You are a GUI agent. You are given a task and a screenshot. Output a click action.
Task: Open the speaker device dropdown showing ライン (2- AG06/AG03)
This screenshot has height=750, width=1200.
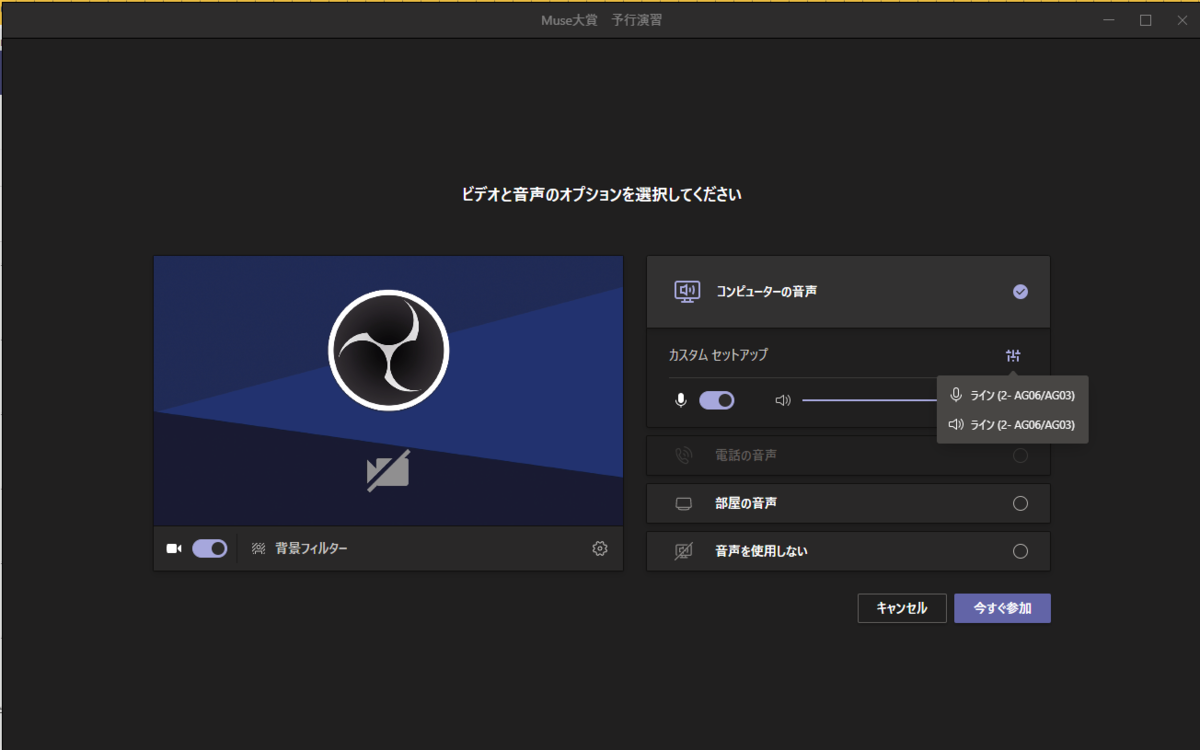pyautogui.click(x=1012, y=424)
